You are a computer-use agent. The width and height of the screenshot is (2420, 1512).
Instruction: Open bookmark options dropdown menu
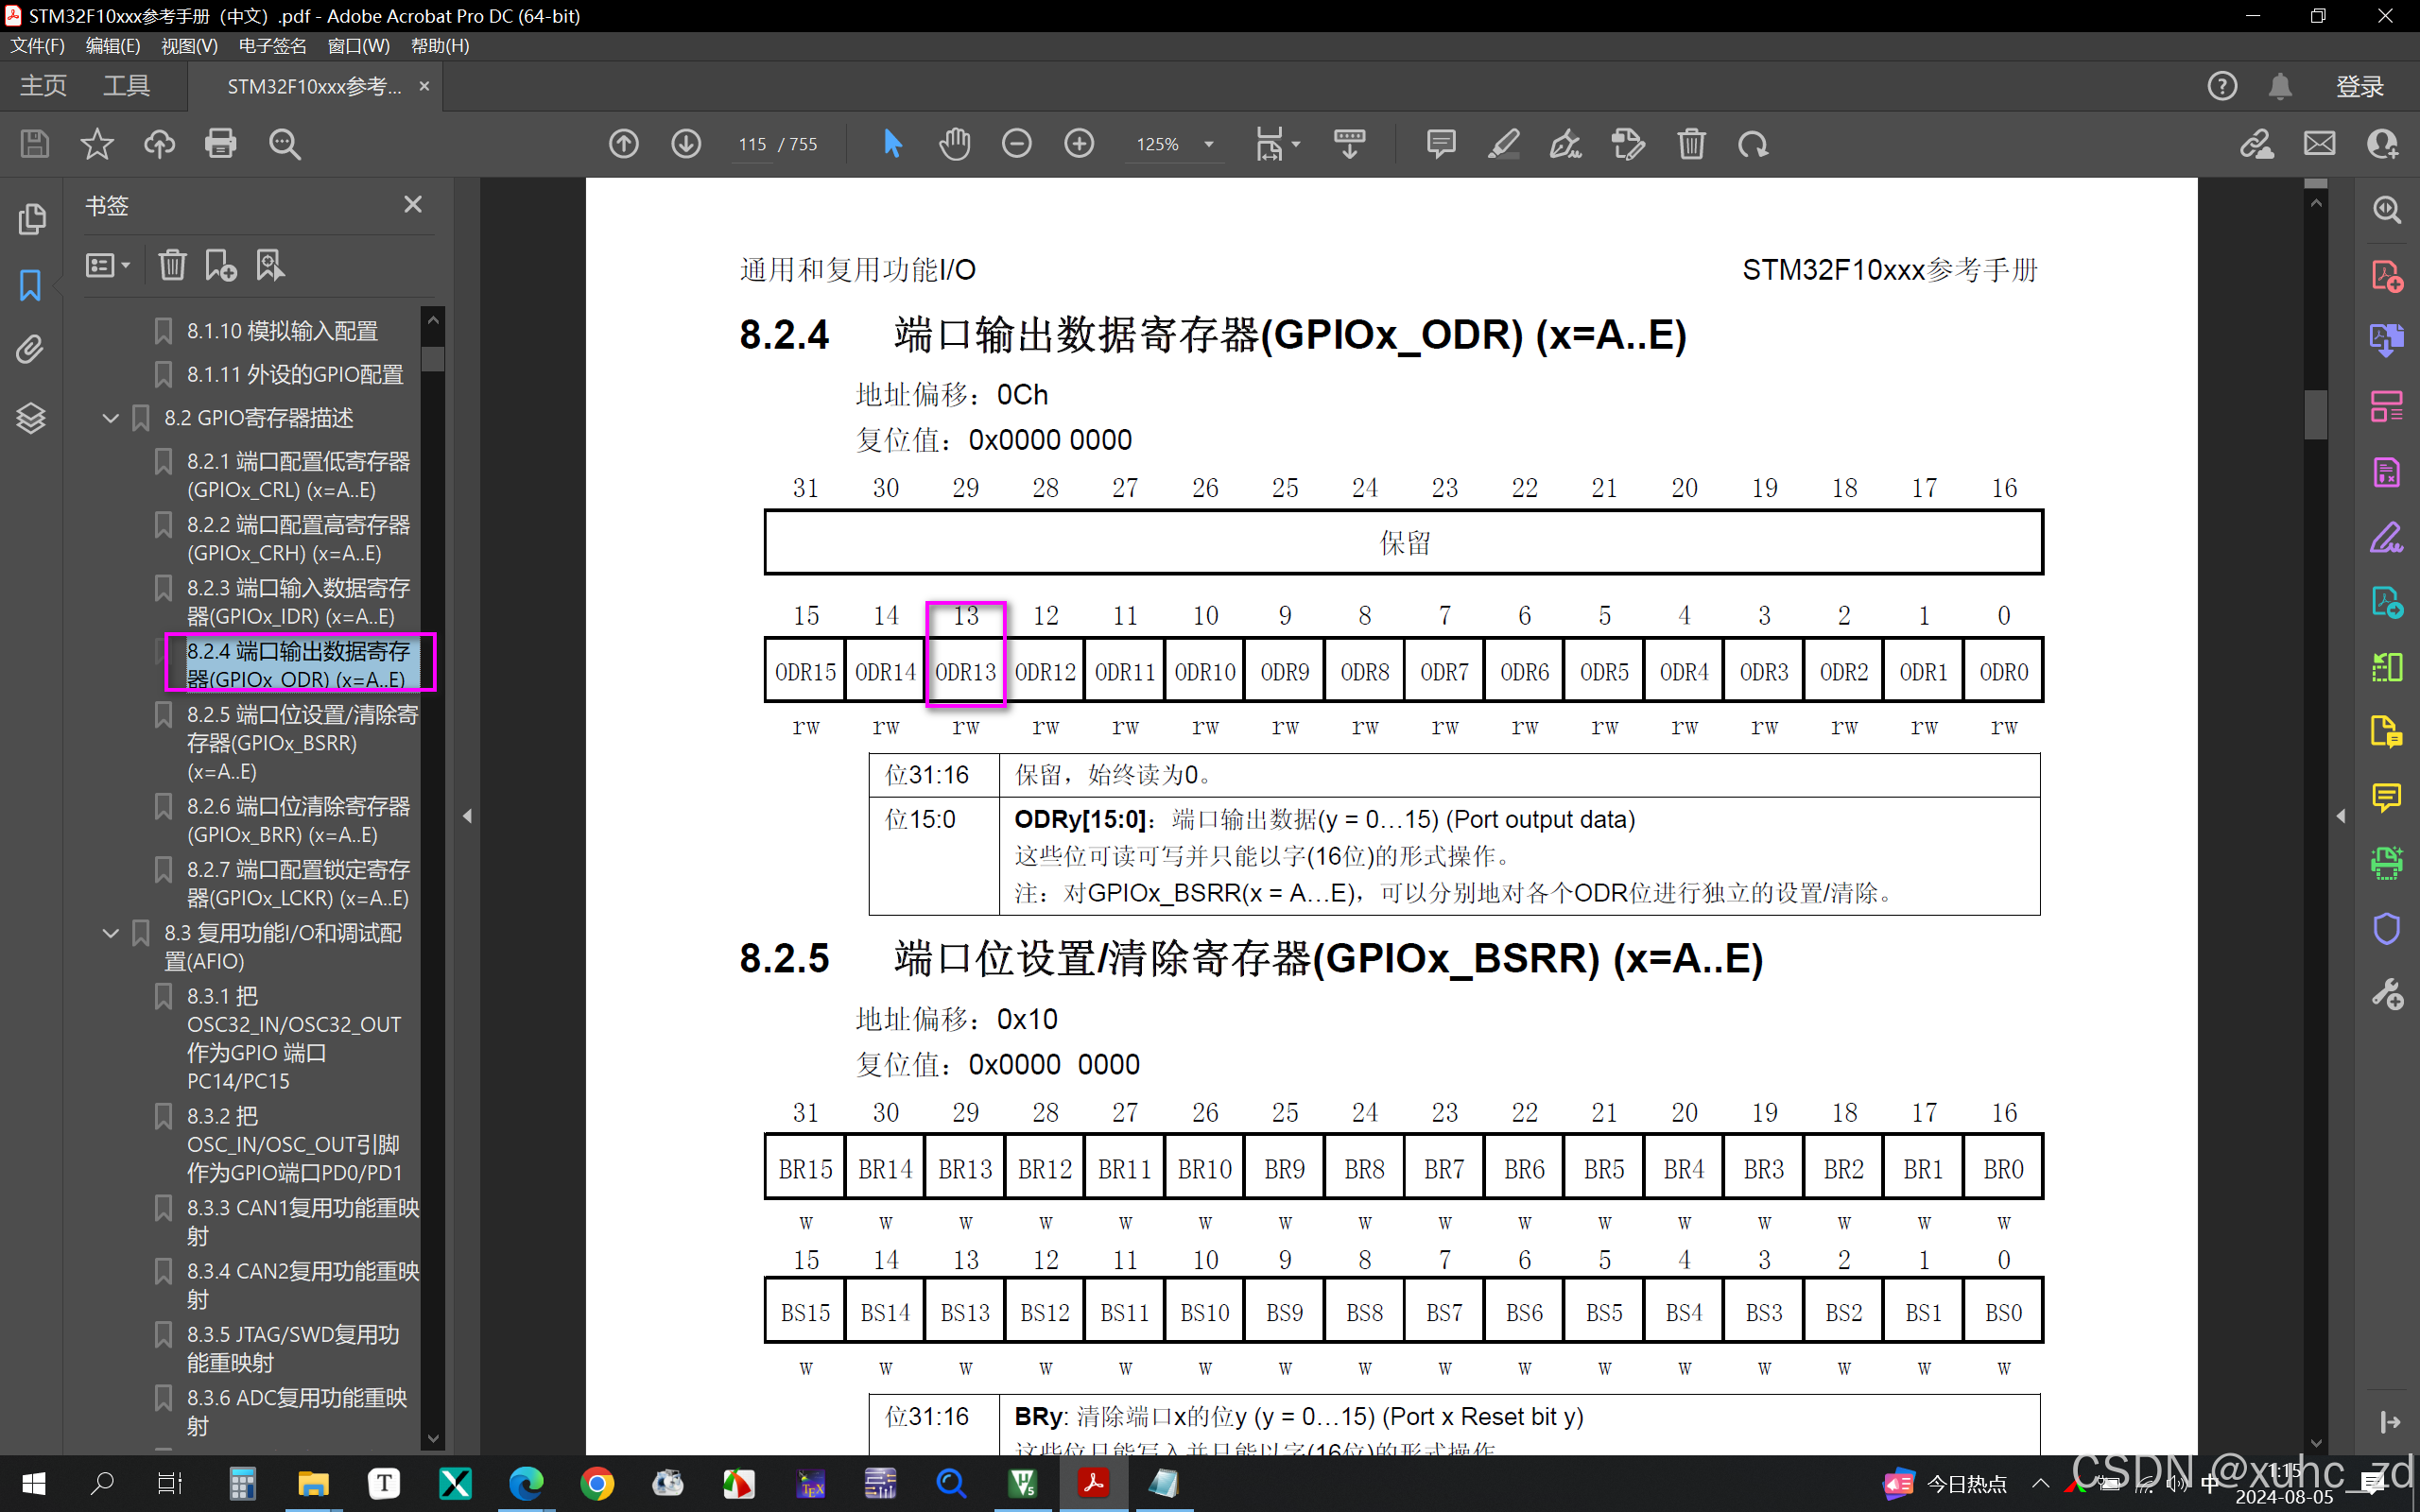coord(108,265)
